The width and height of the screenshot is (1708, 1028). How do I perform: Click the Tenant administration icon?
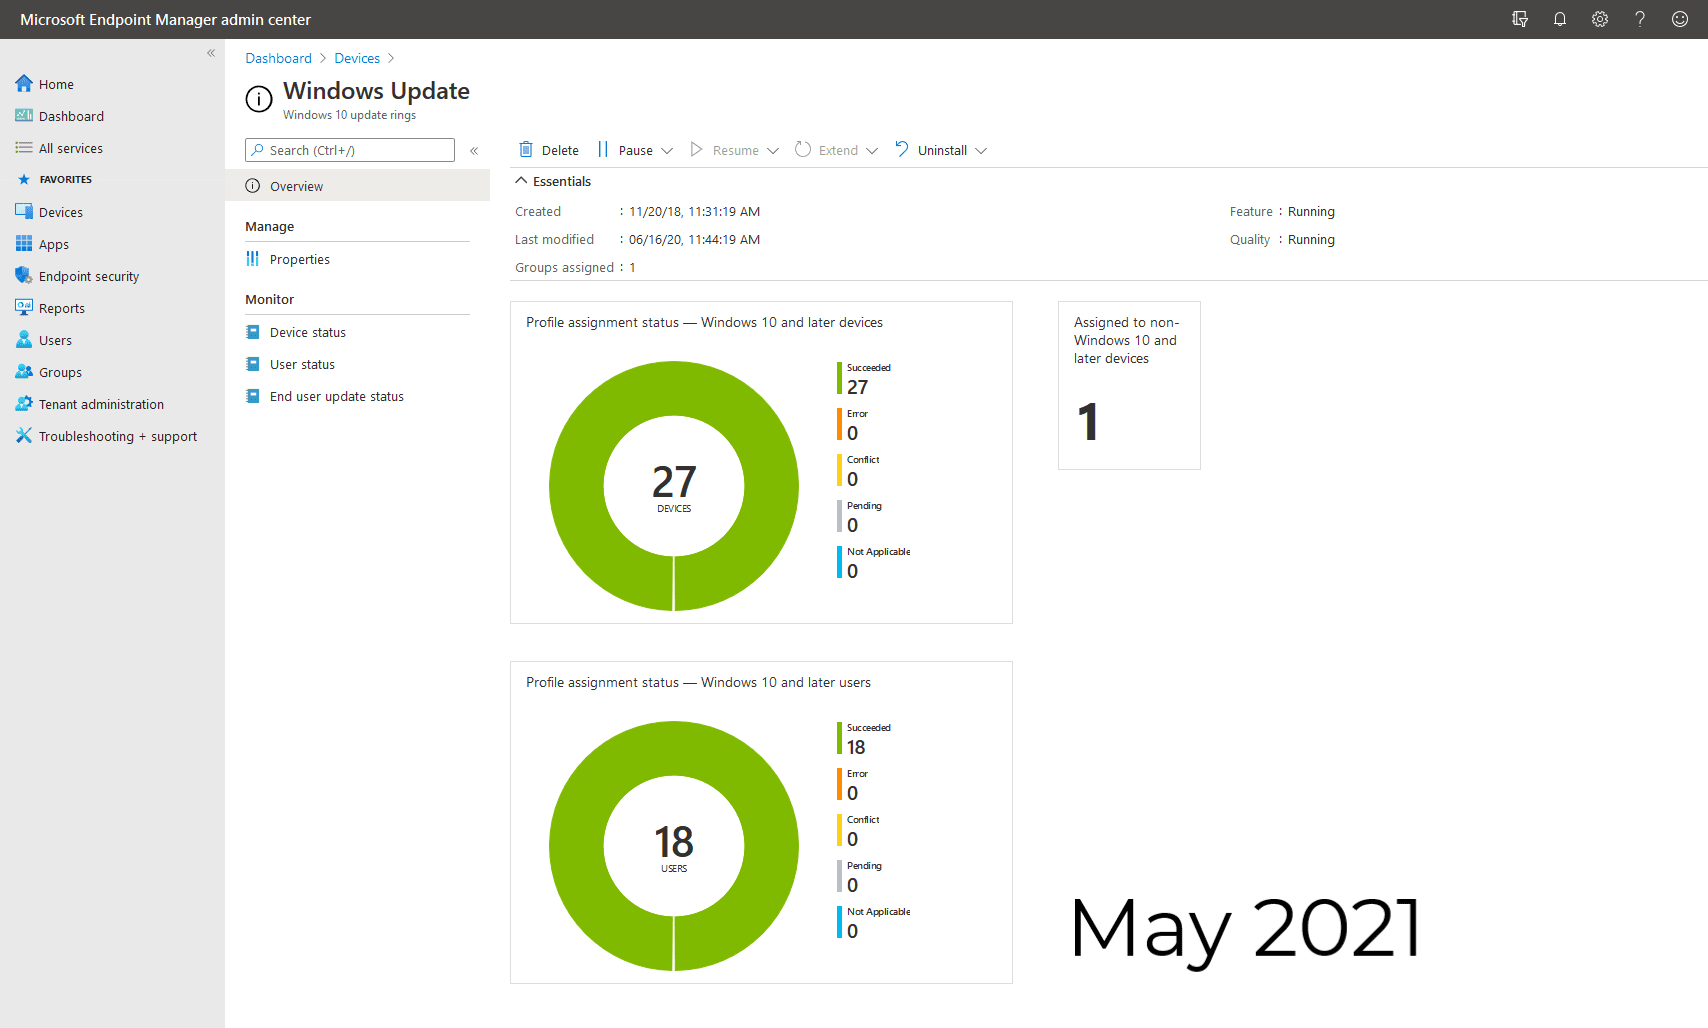click(x=24, y=404)
